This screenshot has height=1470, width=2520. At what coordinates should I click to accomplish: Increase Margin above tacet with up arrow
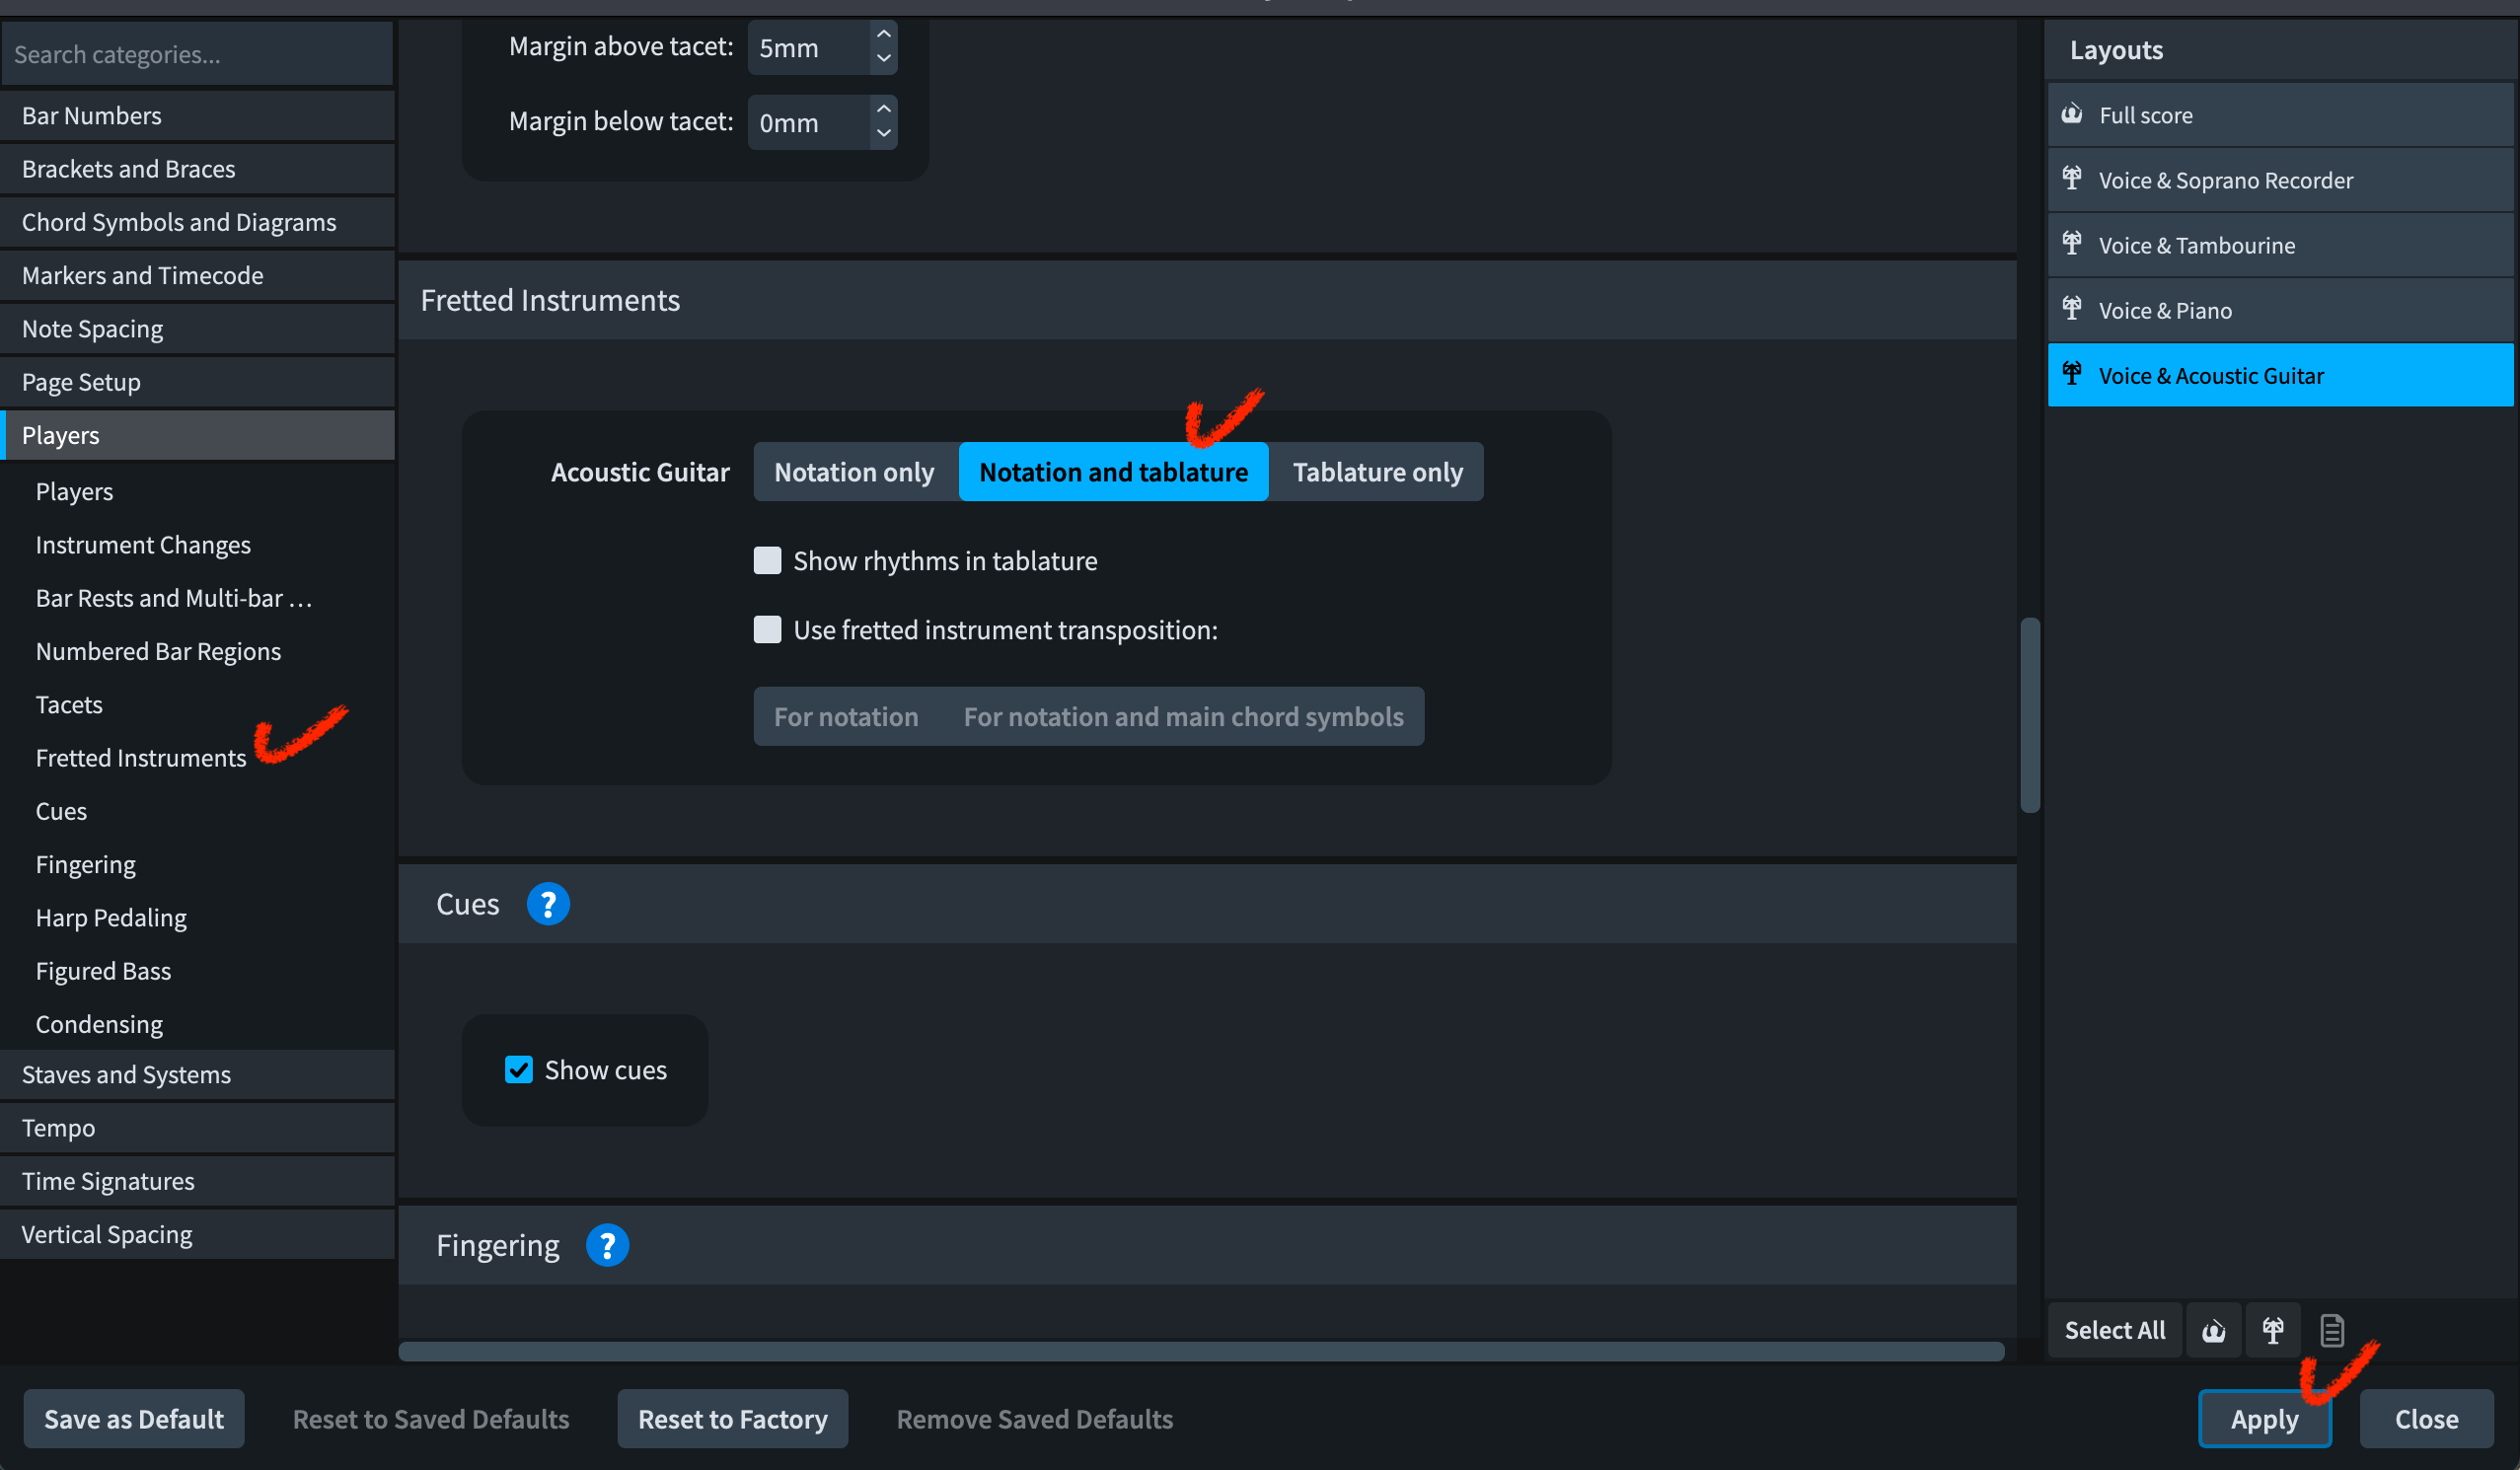tap(883, 34)
